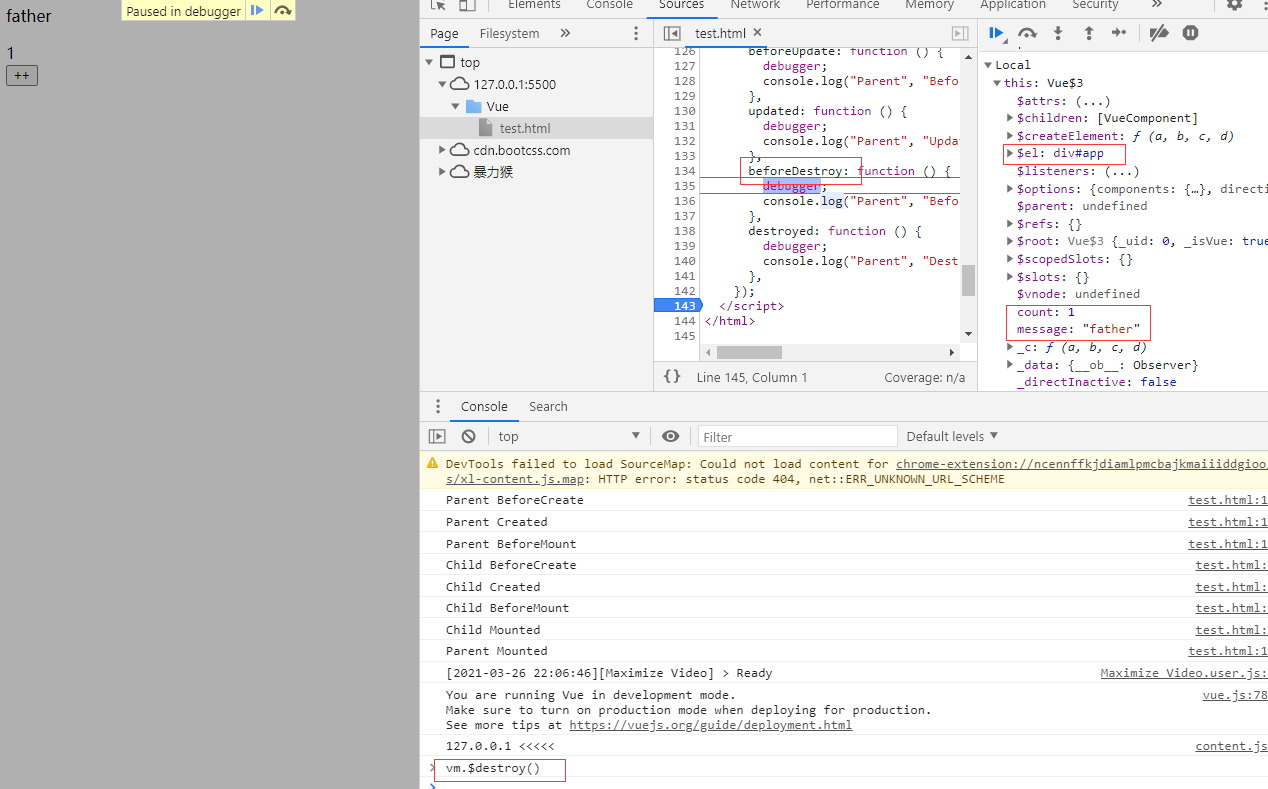Open Default levels dropdown
The image size is (1268, 789).
[x=952, y=436]
